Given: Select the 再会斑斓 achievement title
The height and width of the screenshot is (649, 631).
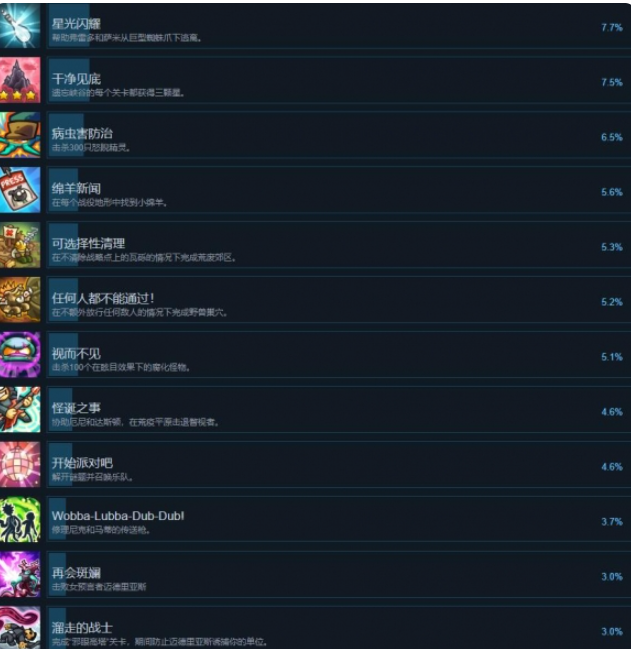Looking at the screenshot, I should 76,573.
